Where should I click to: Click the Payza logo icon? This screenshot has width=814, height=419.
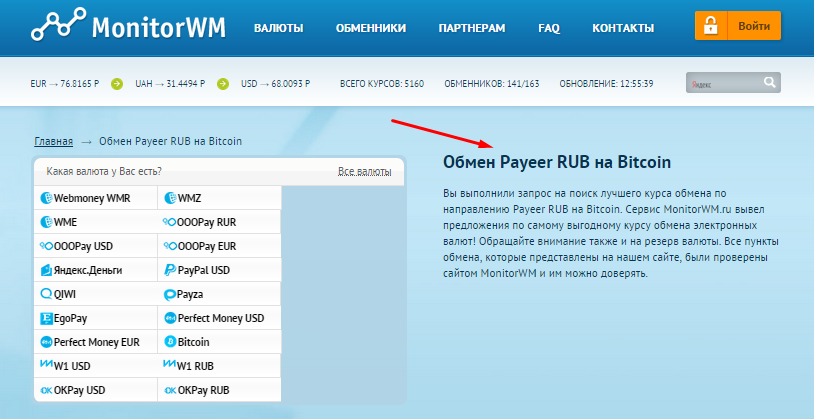(x=170, y=295)
